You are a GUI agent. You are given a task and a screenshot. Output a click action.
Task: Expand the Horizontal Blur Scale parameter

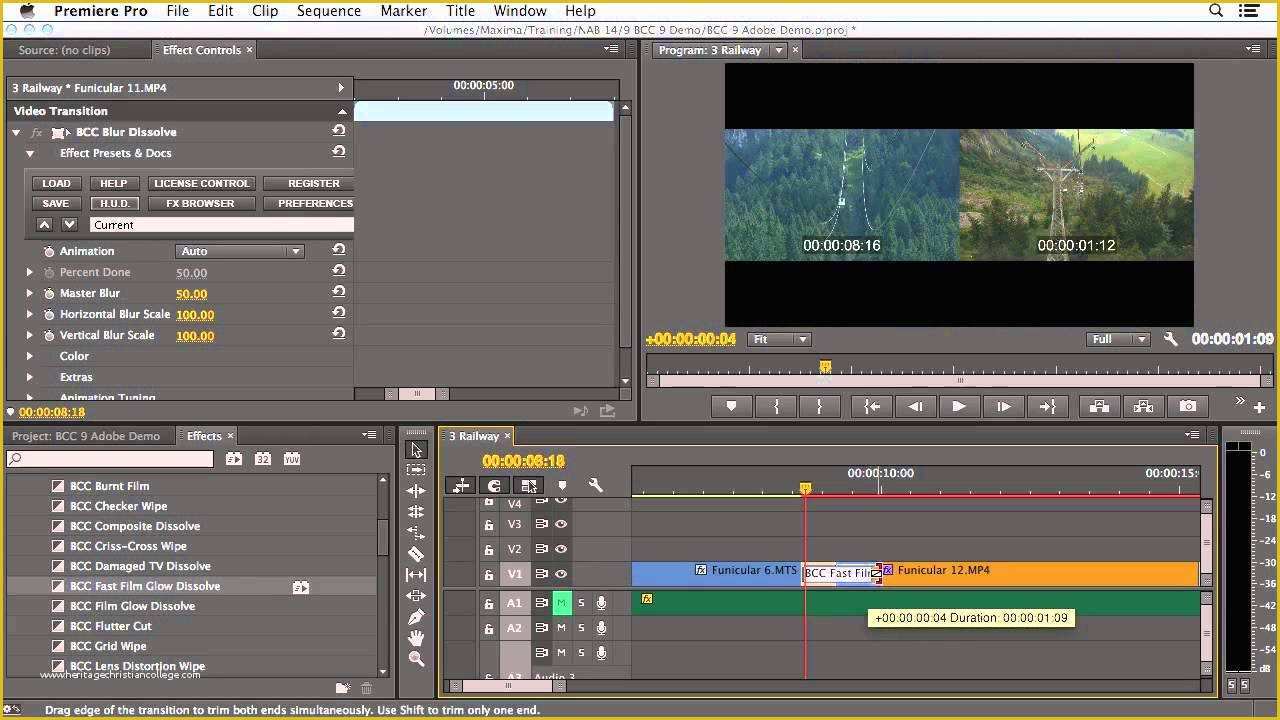pos(30,314)
